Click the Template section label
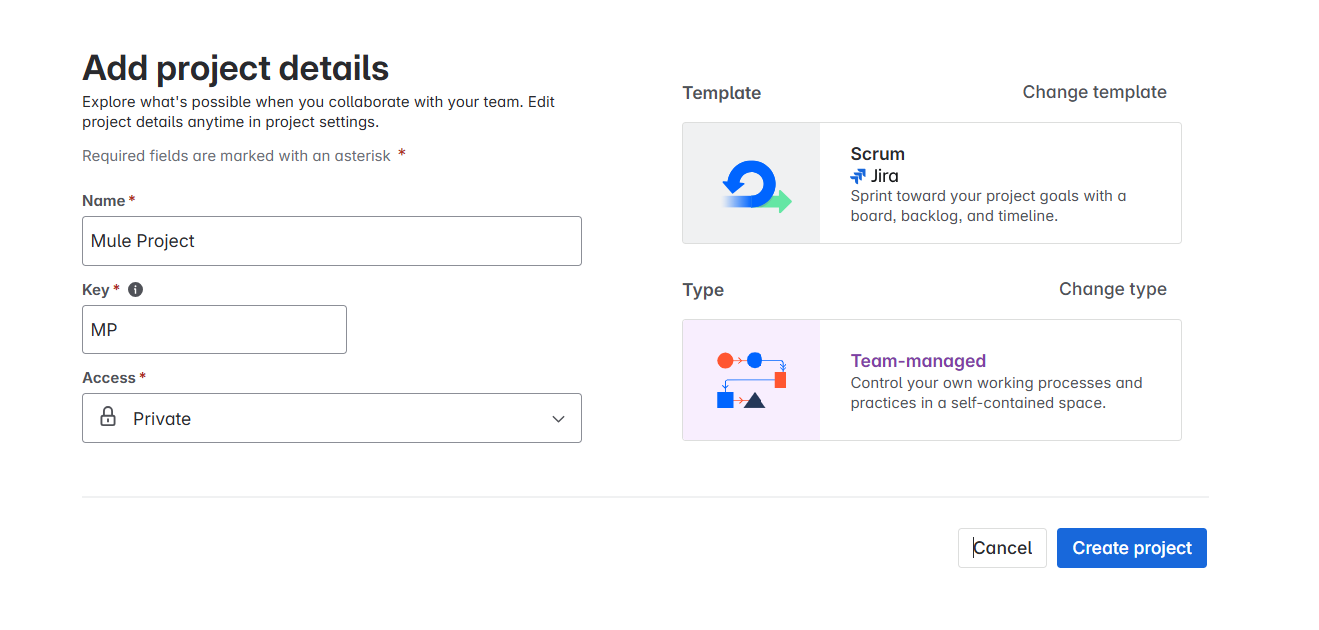The image size is (1319, 630). 721,93
